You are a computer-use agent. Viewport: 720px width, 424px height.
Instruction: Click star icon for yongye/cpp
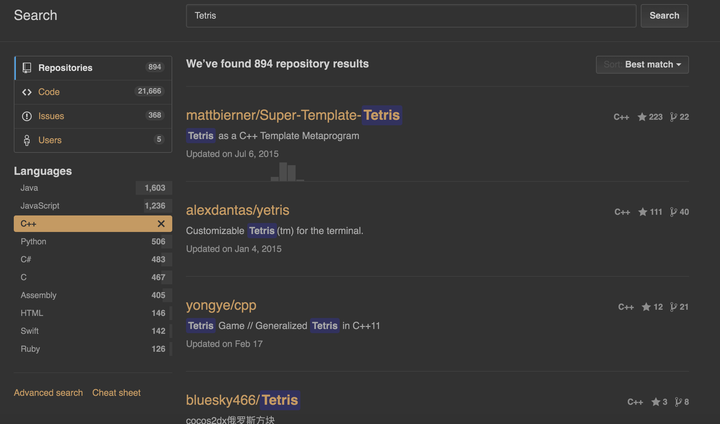[646, 307]
